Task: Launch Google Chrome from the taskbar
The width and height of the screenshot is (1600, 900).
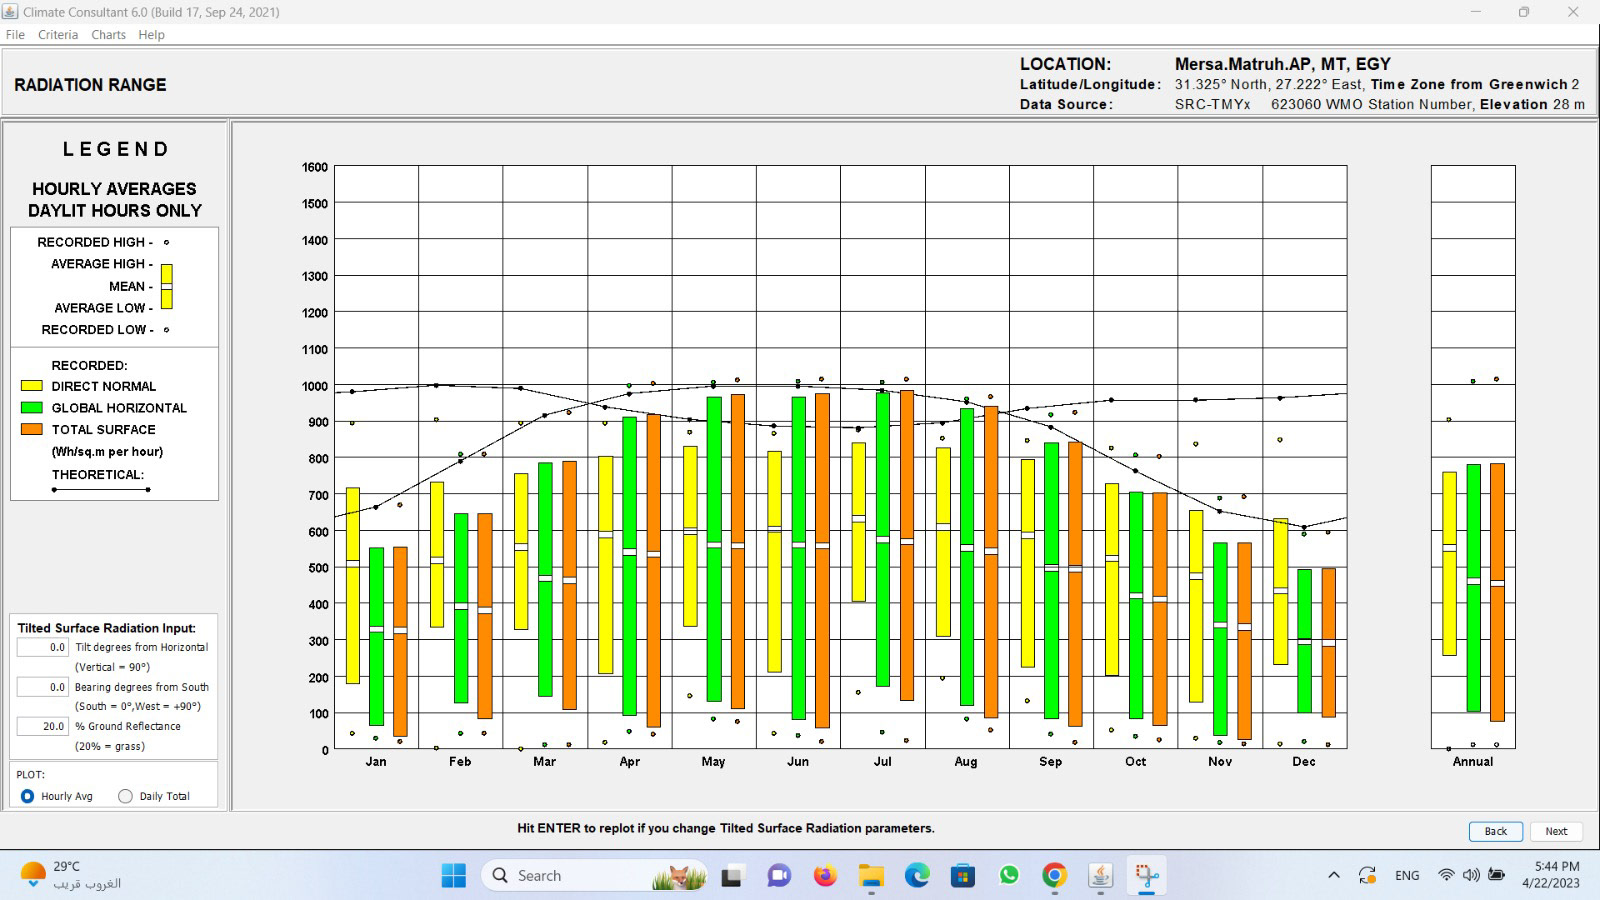Action: point(1054,876)
